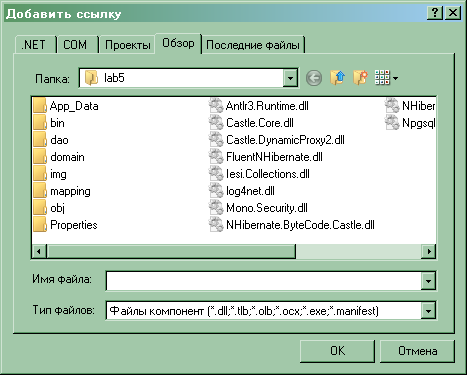Image resolution: width=467 pixels, height=375 pixels.
Task: Expand the Имя файла dropdown arrow
Action: (428, 281)
